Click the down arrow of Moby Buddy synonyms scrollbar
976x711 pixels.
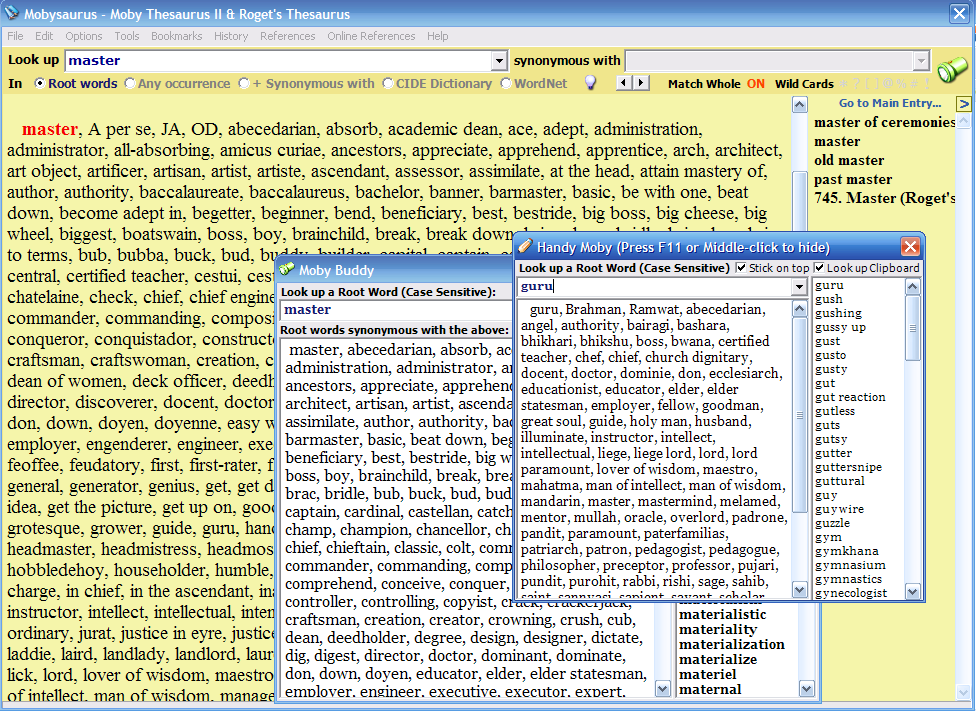click(x=662, y=689)
